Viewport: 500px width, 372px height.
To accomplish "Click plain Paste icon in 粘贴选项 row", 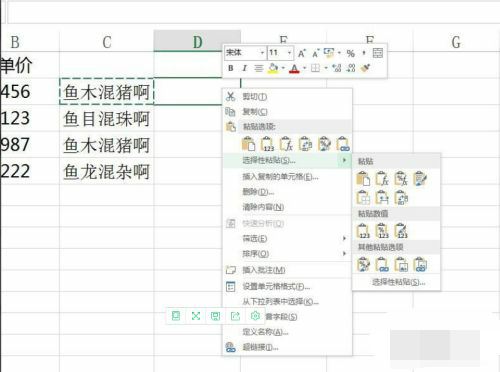I will coord(249,144).
